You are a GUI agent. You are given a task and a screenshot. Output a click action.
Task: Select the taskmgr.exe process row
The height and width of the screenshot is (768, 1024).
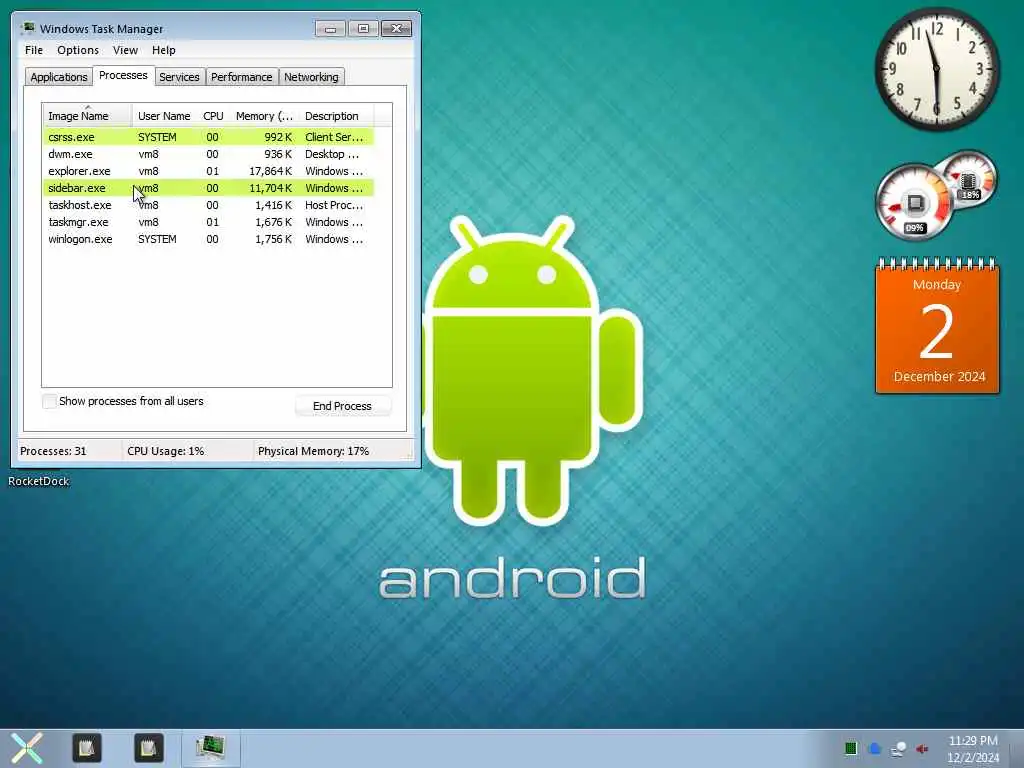pyautogui.click(x=208, y=222)
